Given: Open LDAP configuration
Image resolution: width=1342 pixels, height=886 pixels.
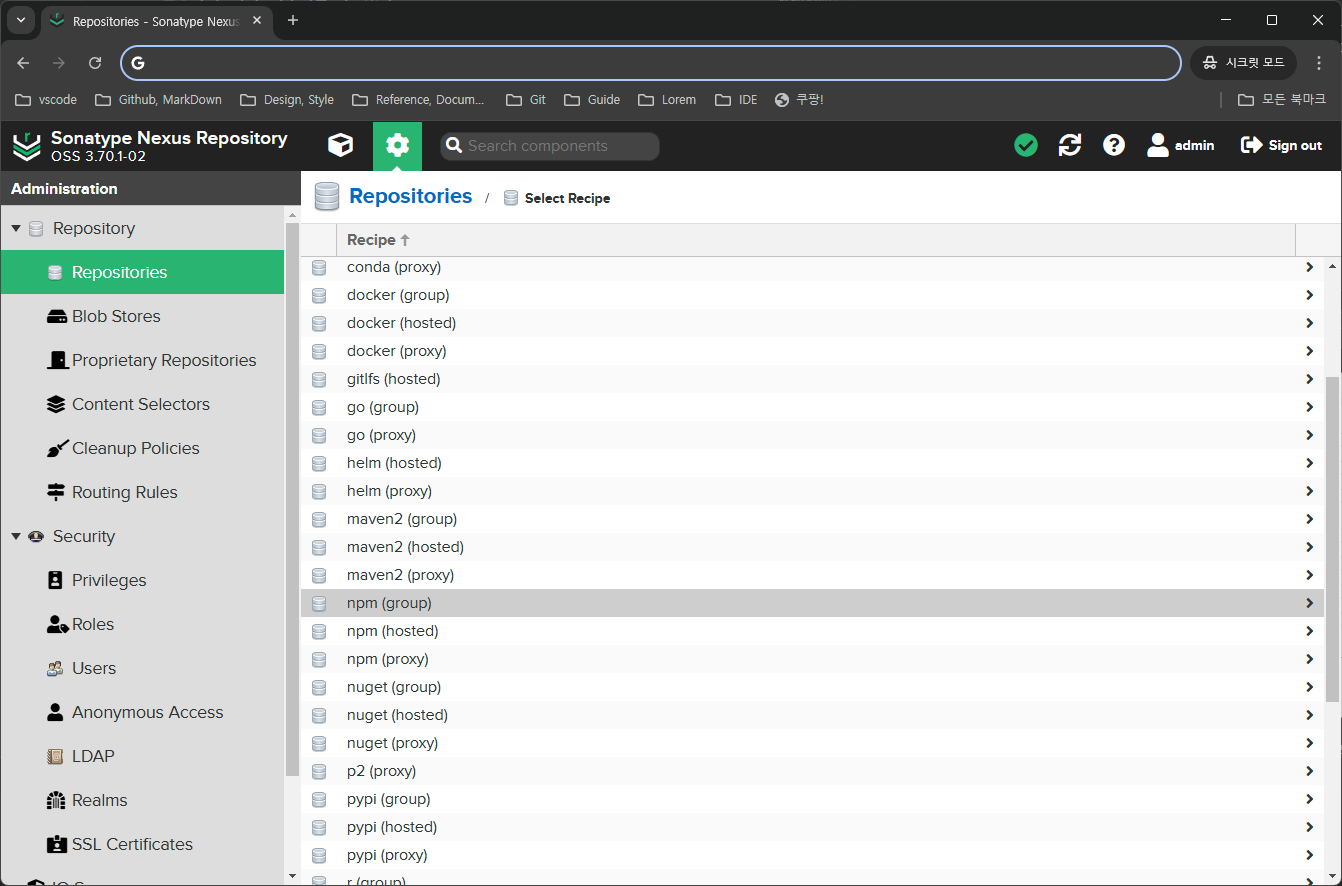Looking at the screenshot, I should click(x=142, y=756).
